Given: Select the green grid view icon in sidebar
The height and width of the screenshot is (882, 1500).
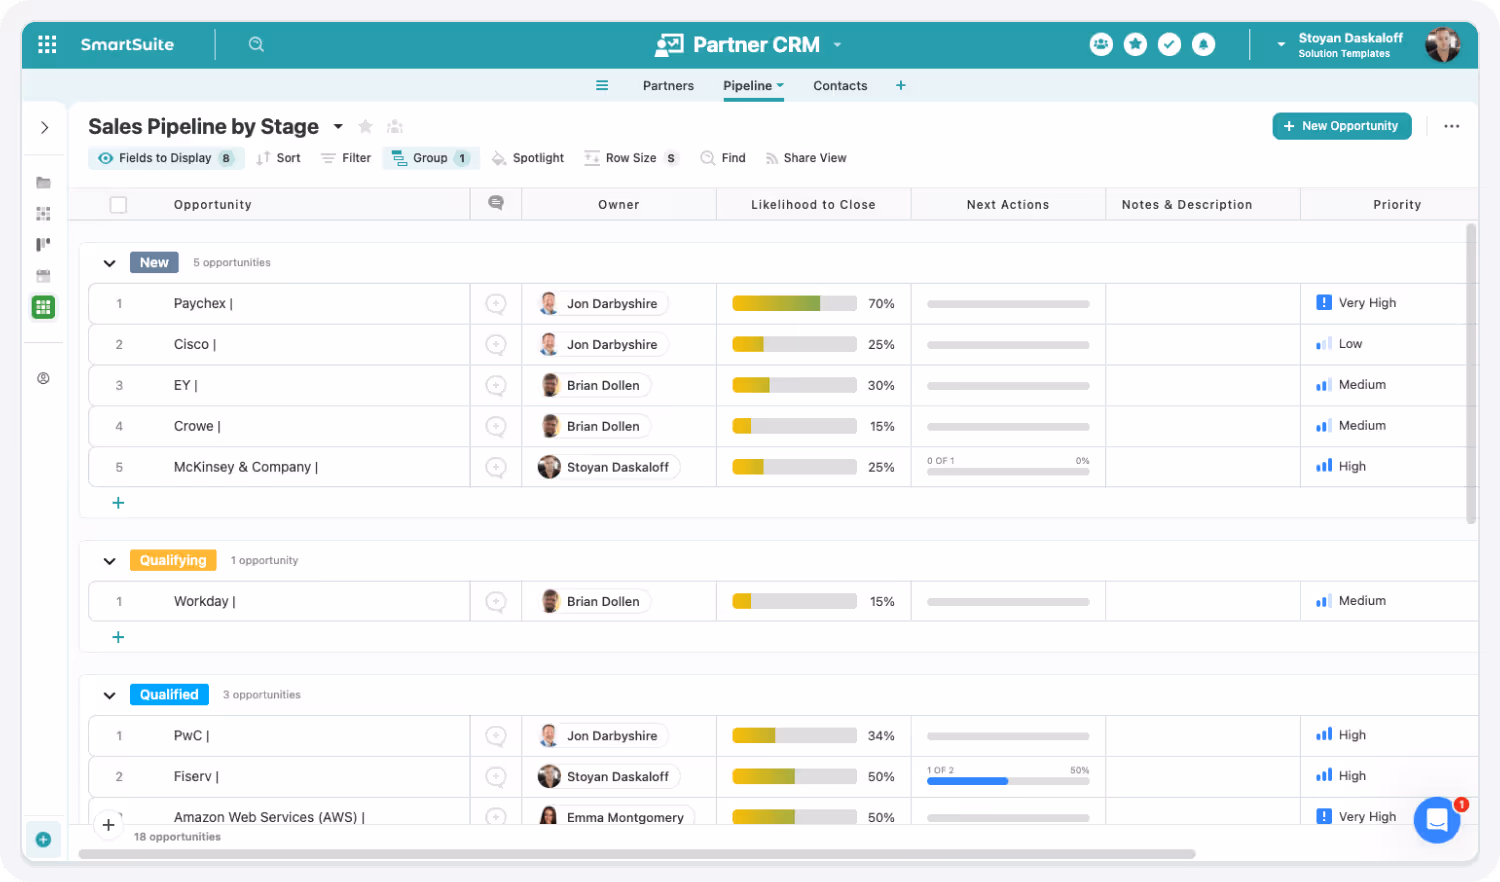Looking at the screenshot, I should pyautogui.click(x=43, y=307).
